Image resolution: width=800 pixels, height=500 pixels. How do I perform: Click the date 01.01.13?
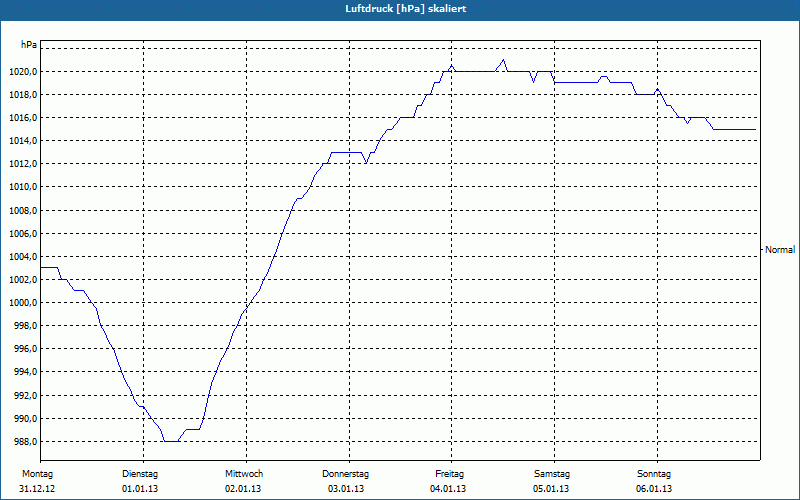[x=140, y=489]
